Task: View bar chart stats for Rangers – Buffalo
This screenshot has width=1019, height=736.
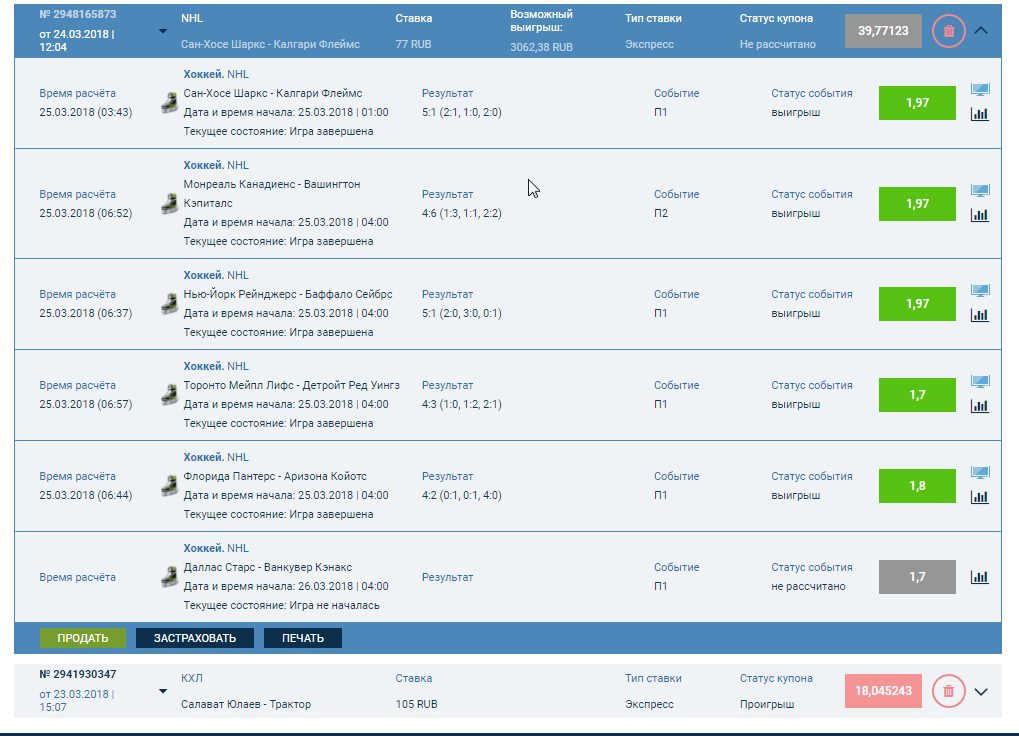Action: coord(980,315)
